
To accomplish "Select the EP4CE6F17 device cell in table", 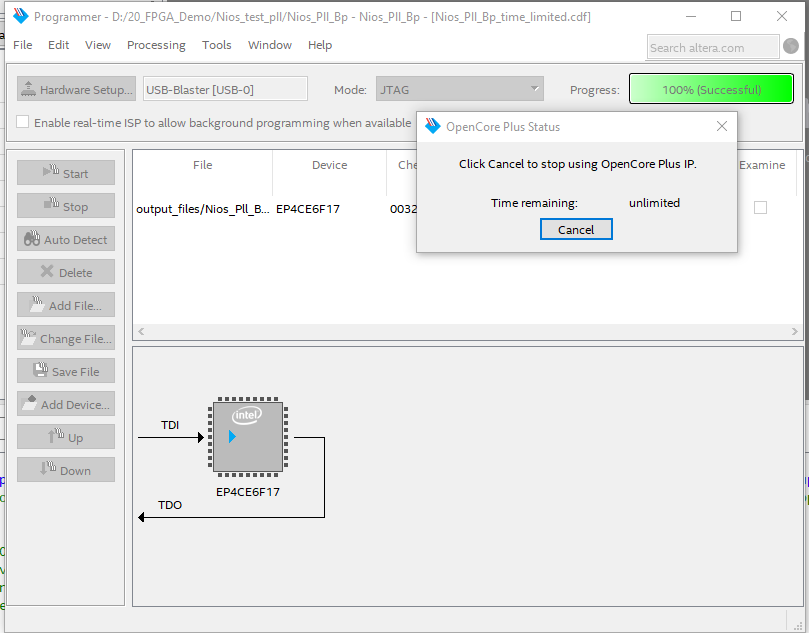I will [308, 209].
